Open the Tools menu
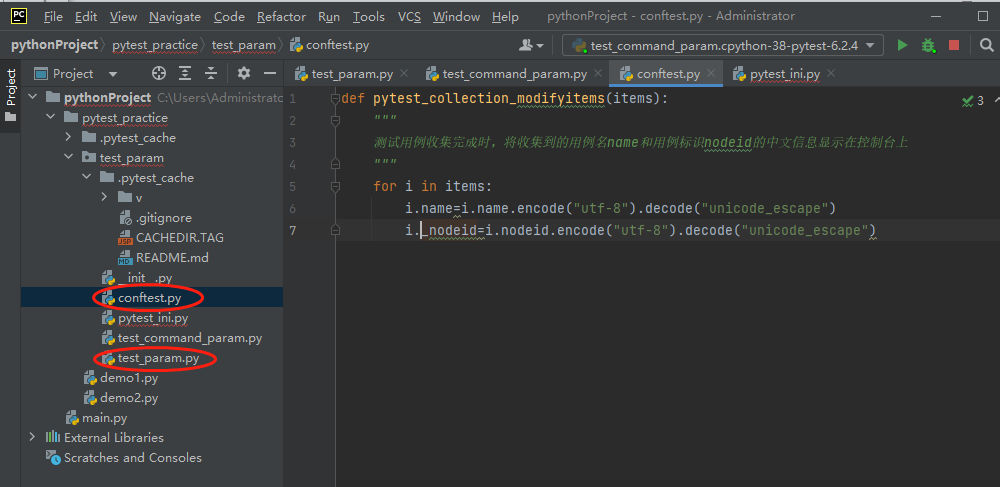The width and height of the screenshot is (1000, 487). 369,17
